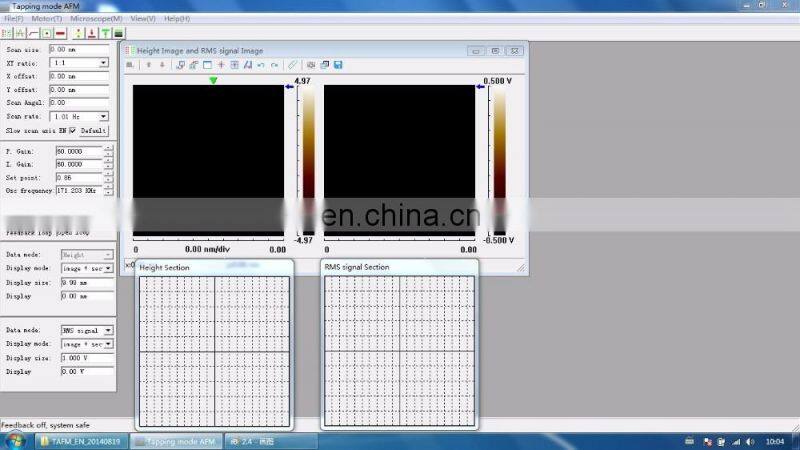
Task: Click the ruler measure icon in image toolbar
Action: [292, 65]
